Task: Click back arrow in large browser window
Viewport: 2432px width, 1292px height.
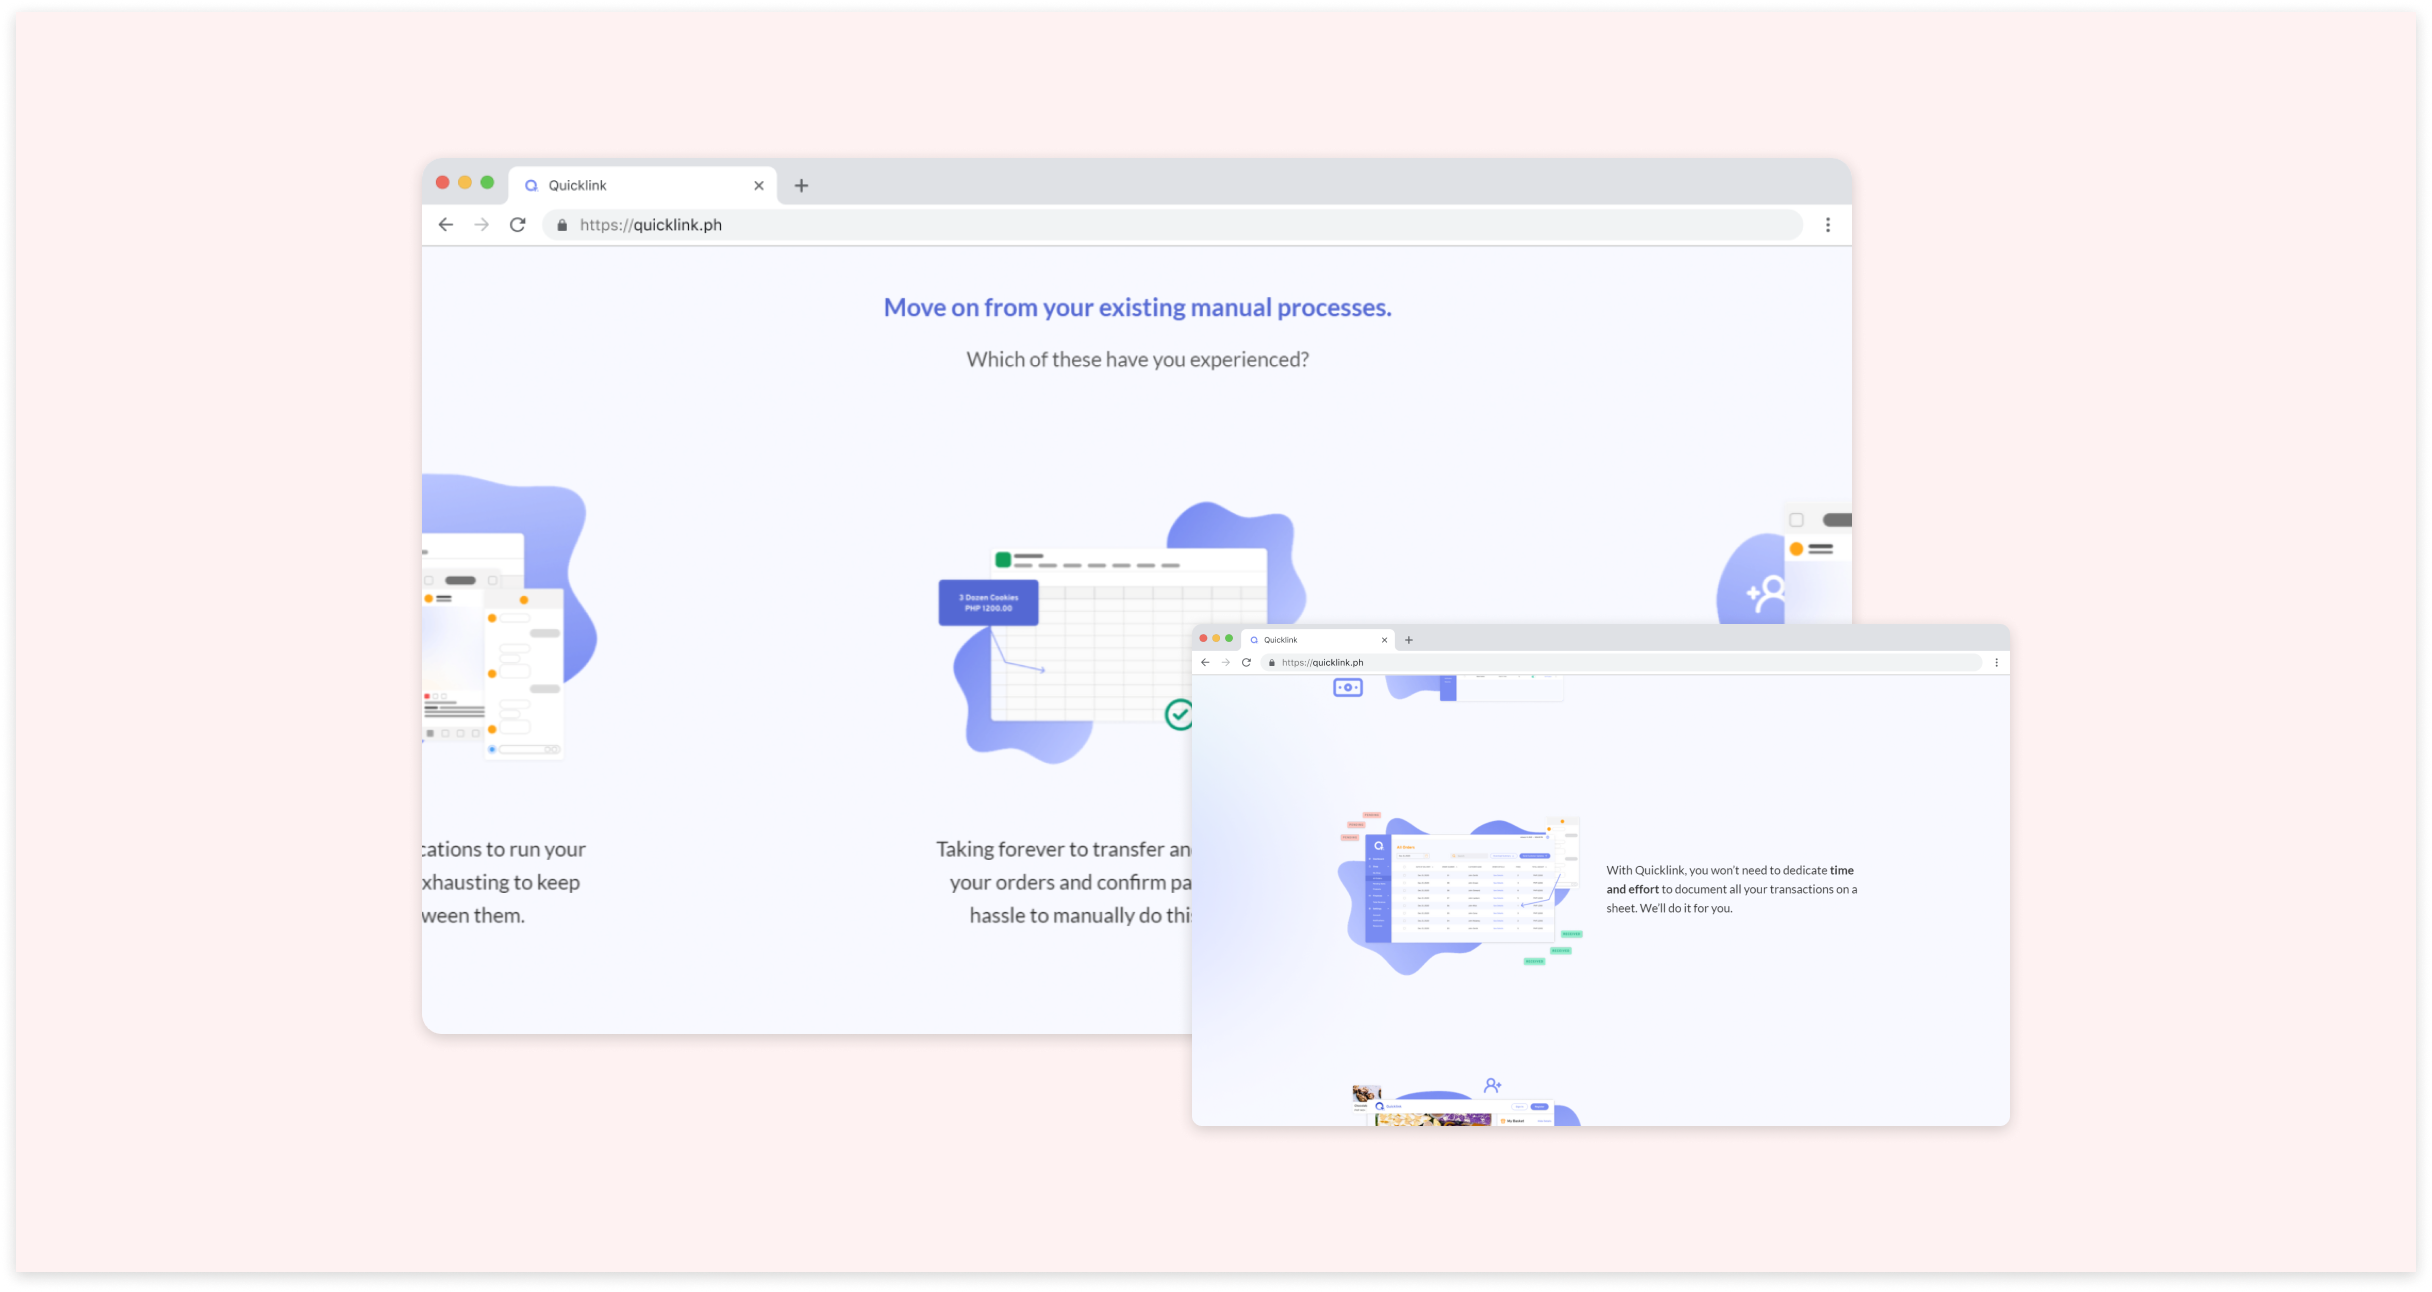Action: coord(446,225)
